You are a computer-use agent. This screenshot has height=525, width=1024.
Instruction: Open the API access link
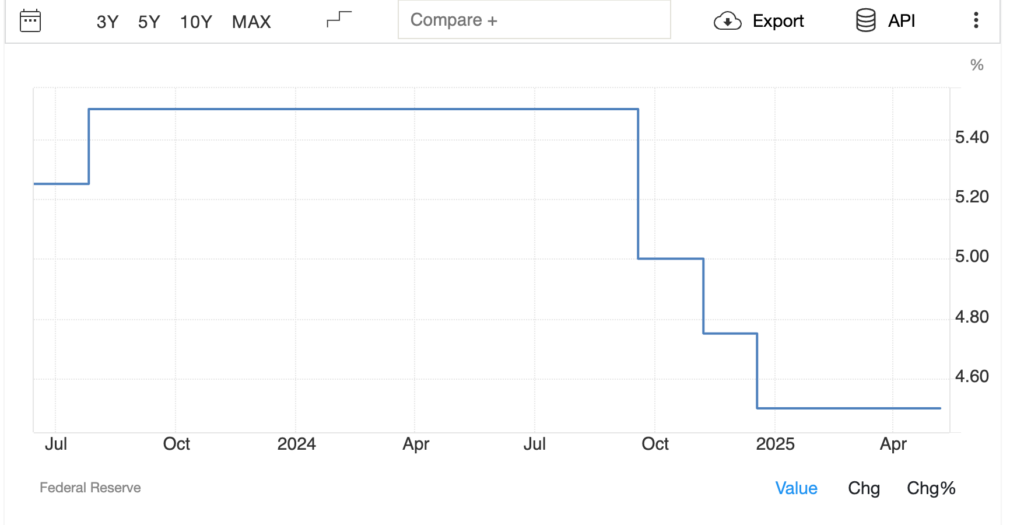(901, 21)
